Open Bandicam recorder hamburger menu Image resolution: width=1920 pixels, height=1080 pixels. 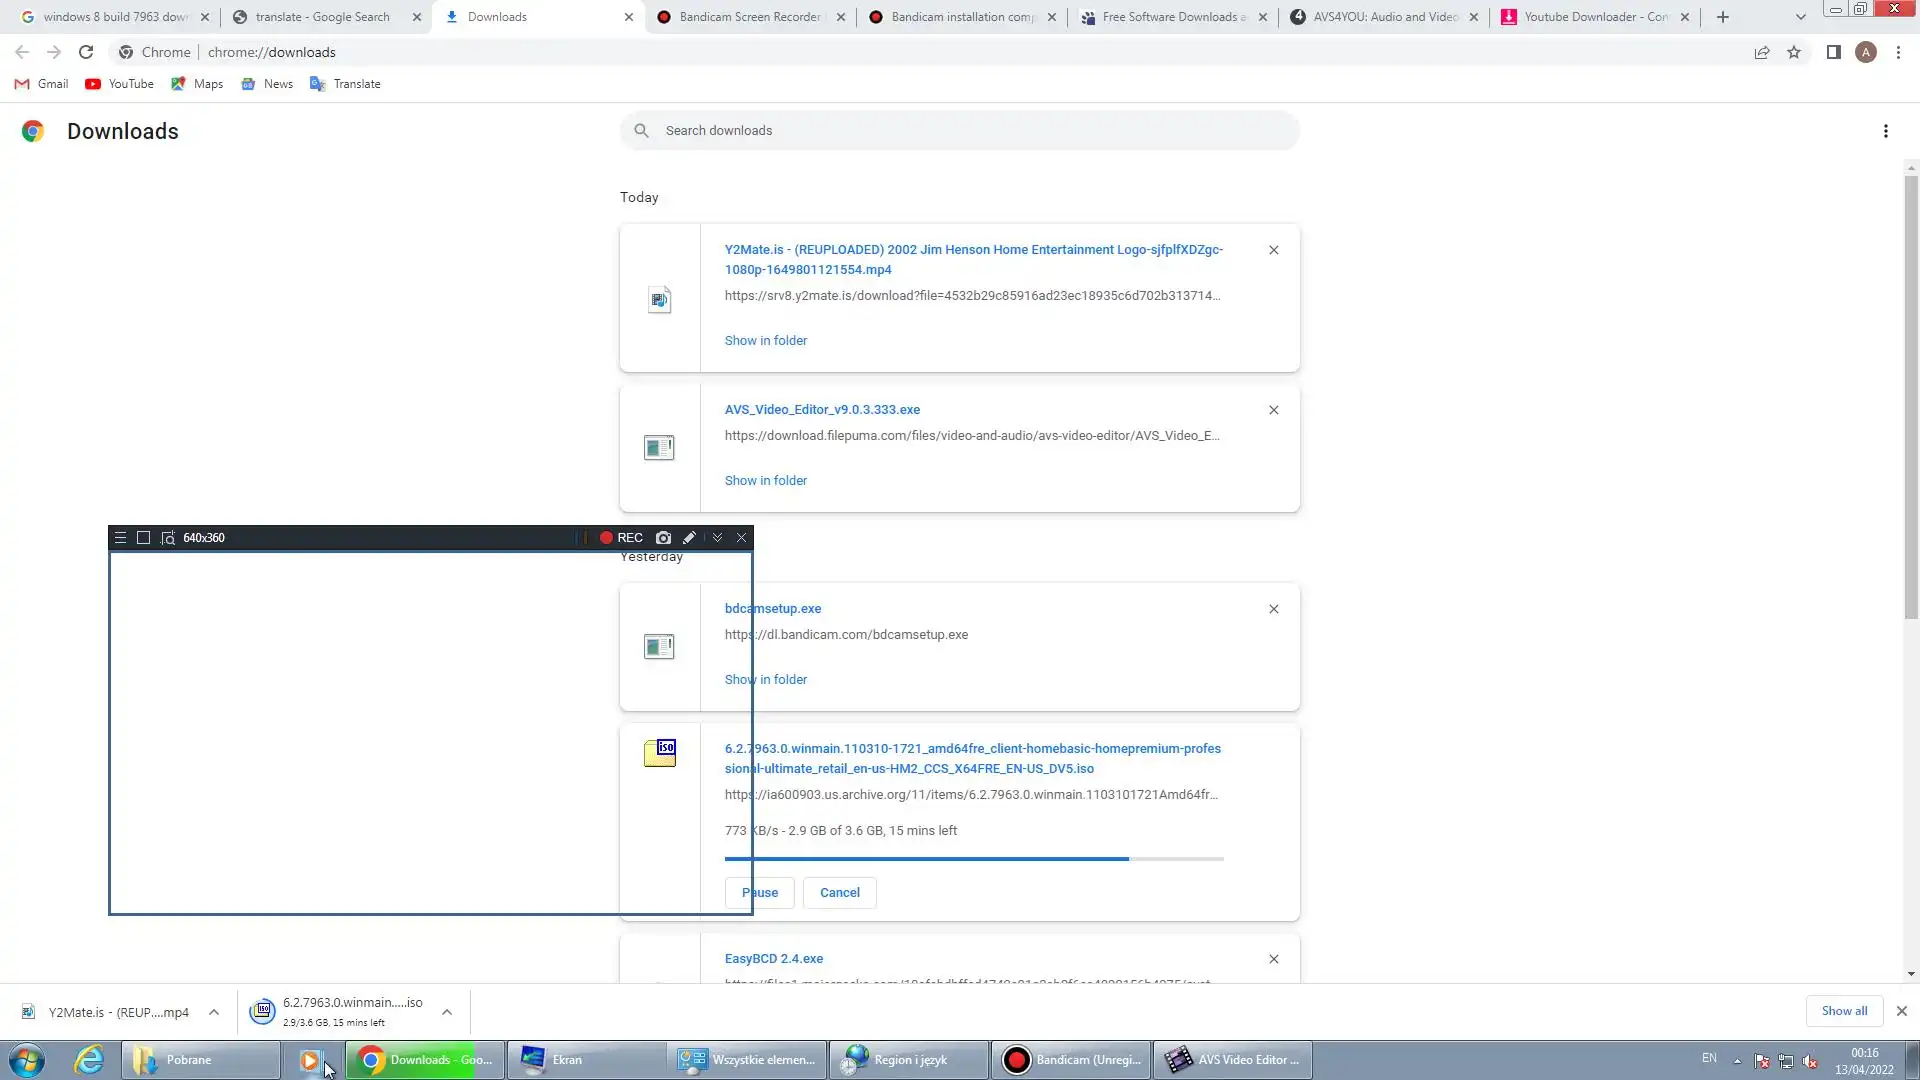pos(120,538)
